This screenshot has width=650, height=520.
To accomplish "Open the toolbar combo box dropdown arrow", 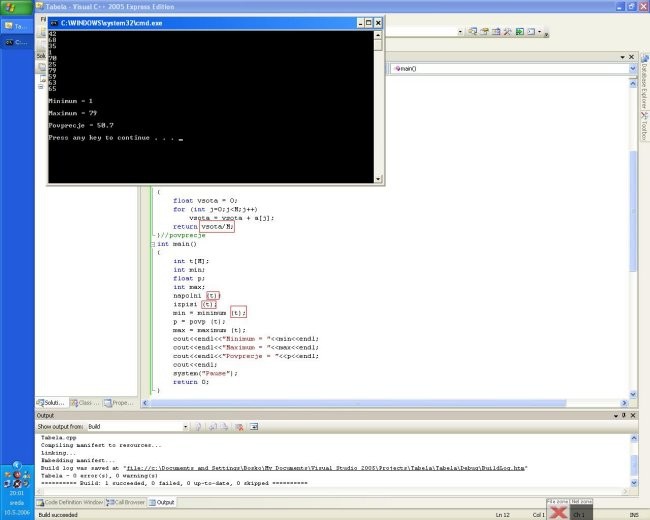I will 460,32.
